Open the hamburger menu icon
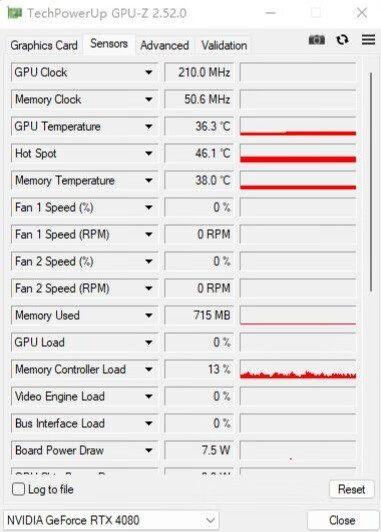The image size is (381, 532). [x=368, y=40]
